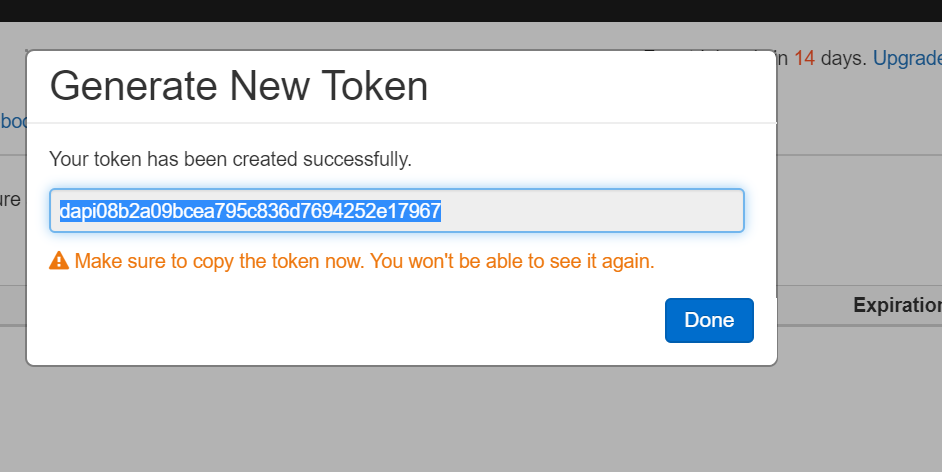This screenshot has width=942, height=472.
Task: Click the word "Token" in the dialog heading
Action: point(376,87)
